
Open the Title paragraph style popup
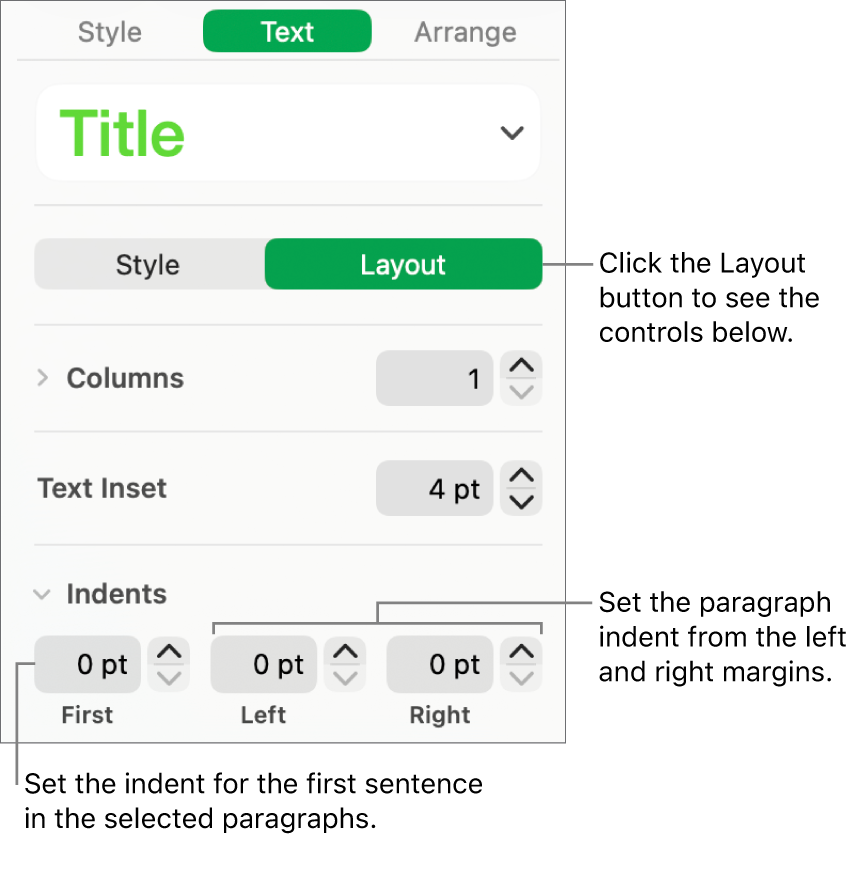click(288, 132)
